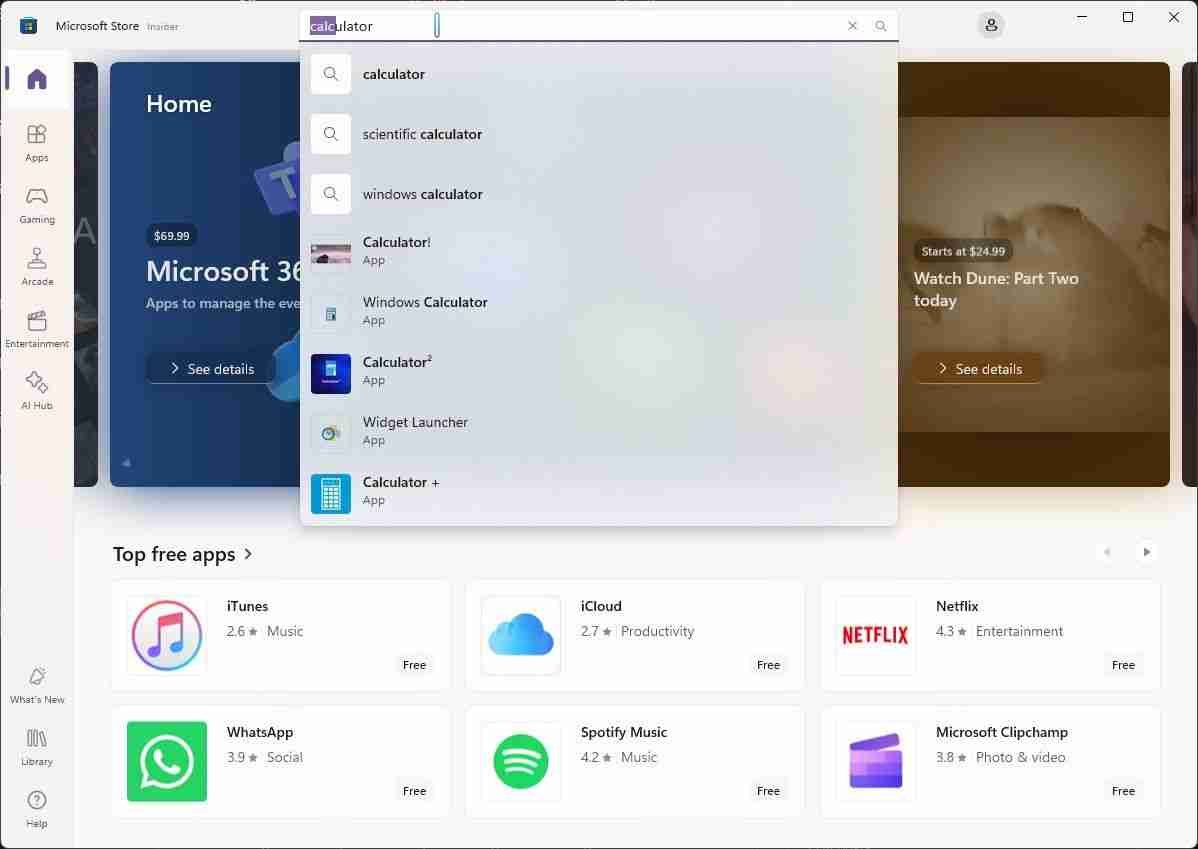Click See details for Dune: Part Two
1198x849 pixels.
coord(977,368)
